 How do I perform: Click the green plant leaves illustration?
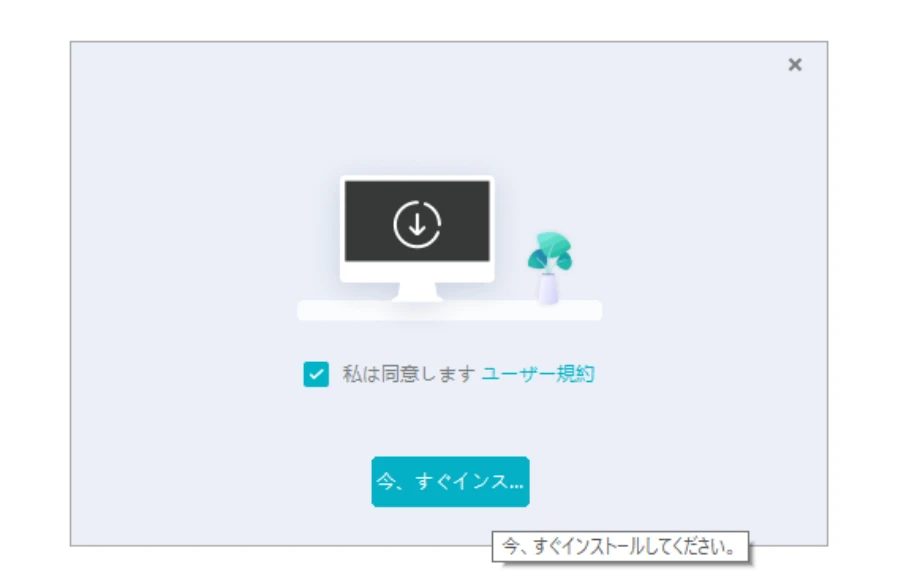[550, 252]
